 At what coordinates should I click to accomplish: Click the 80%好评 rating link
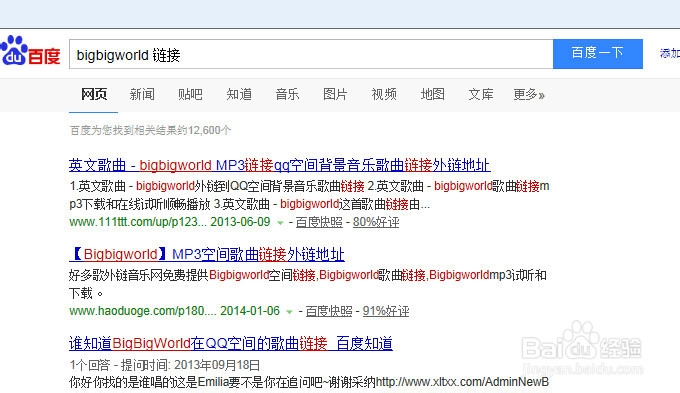tap(376, 222)
